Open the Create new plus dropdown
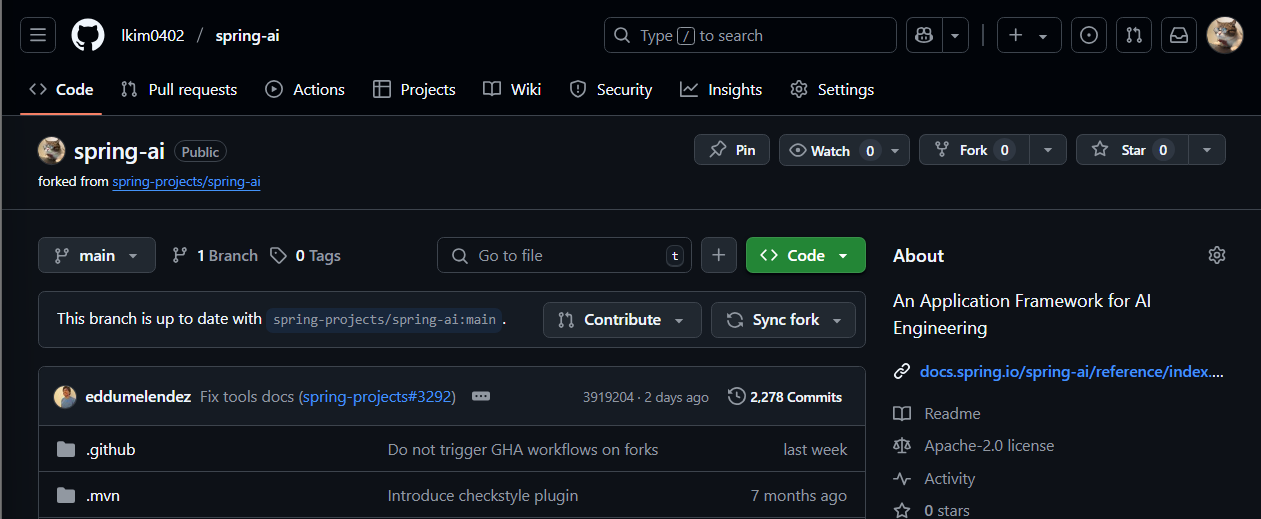 point(1029,35)
